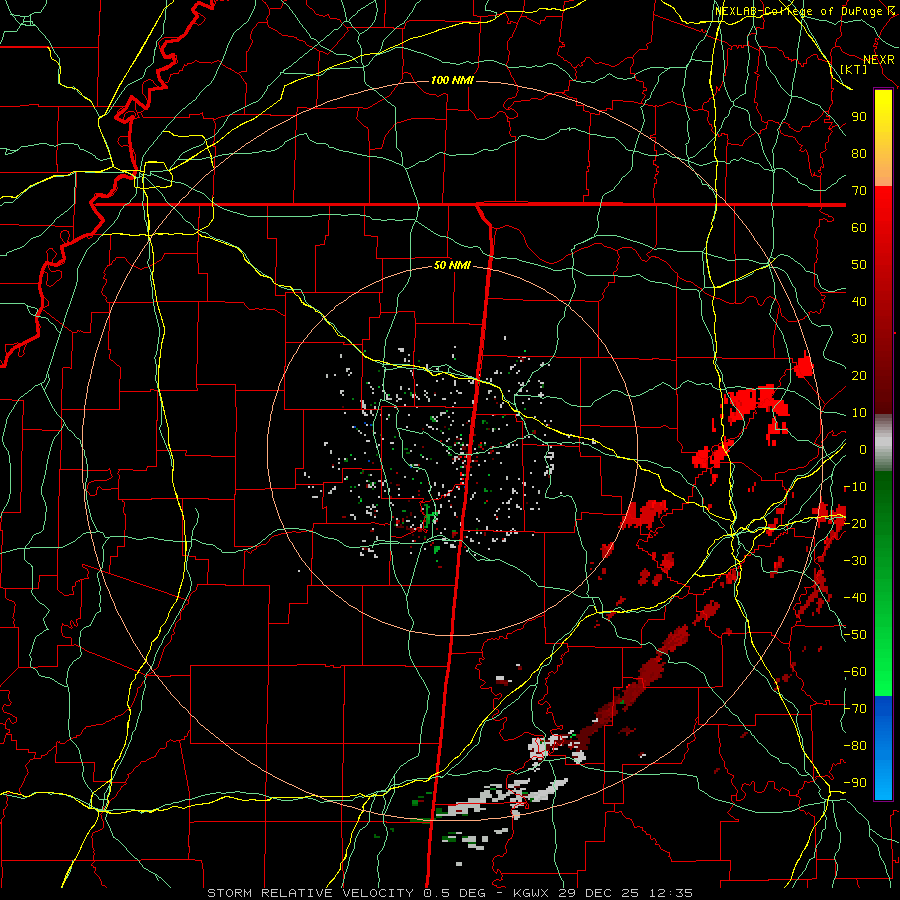Click the -40 value on velocity scale
The image size is (900, 900).
(855, 598)
